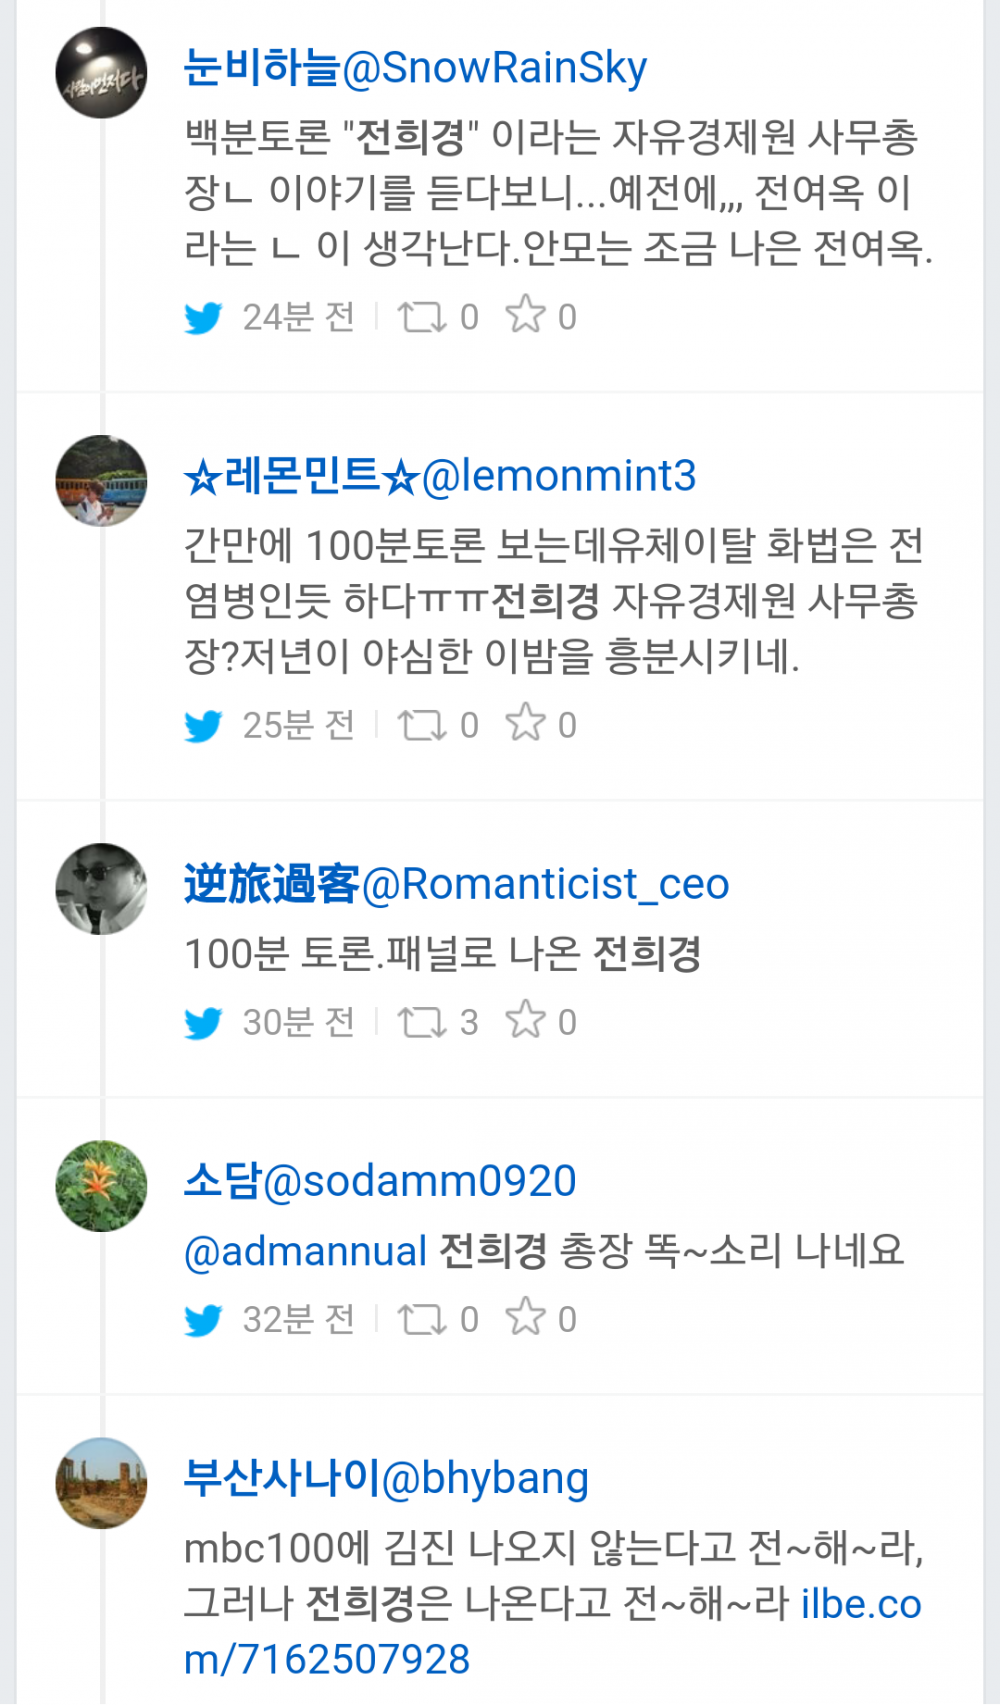Click @Romanticist_ceo's profile picture
This screenshot has height=1705, width=1000.
(x=100, y=887)
